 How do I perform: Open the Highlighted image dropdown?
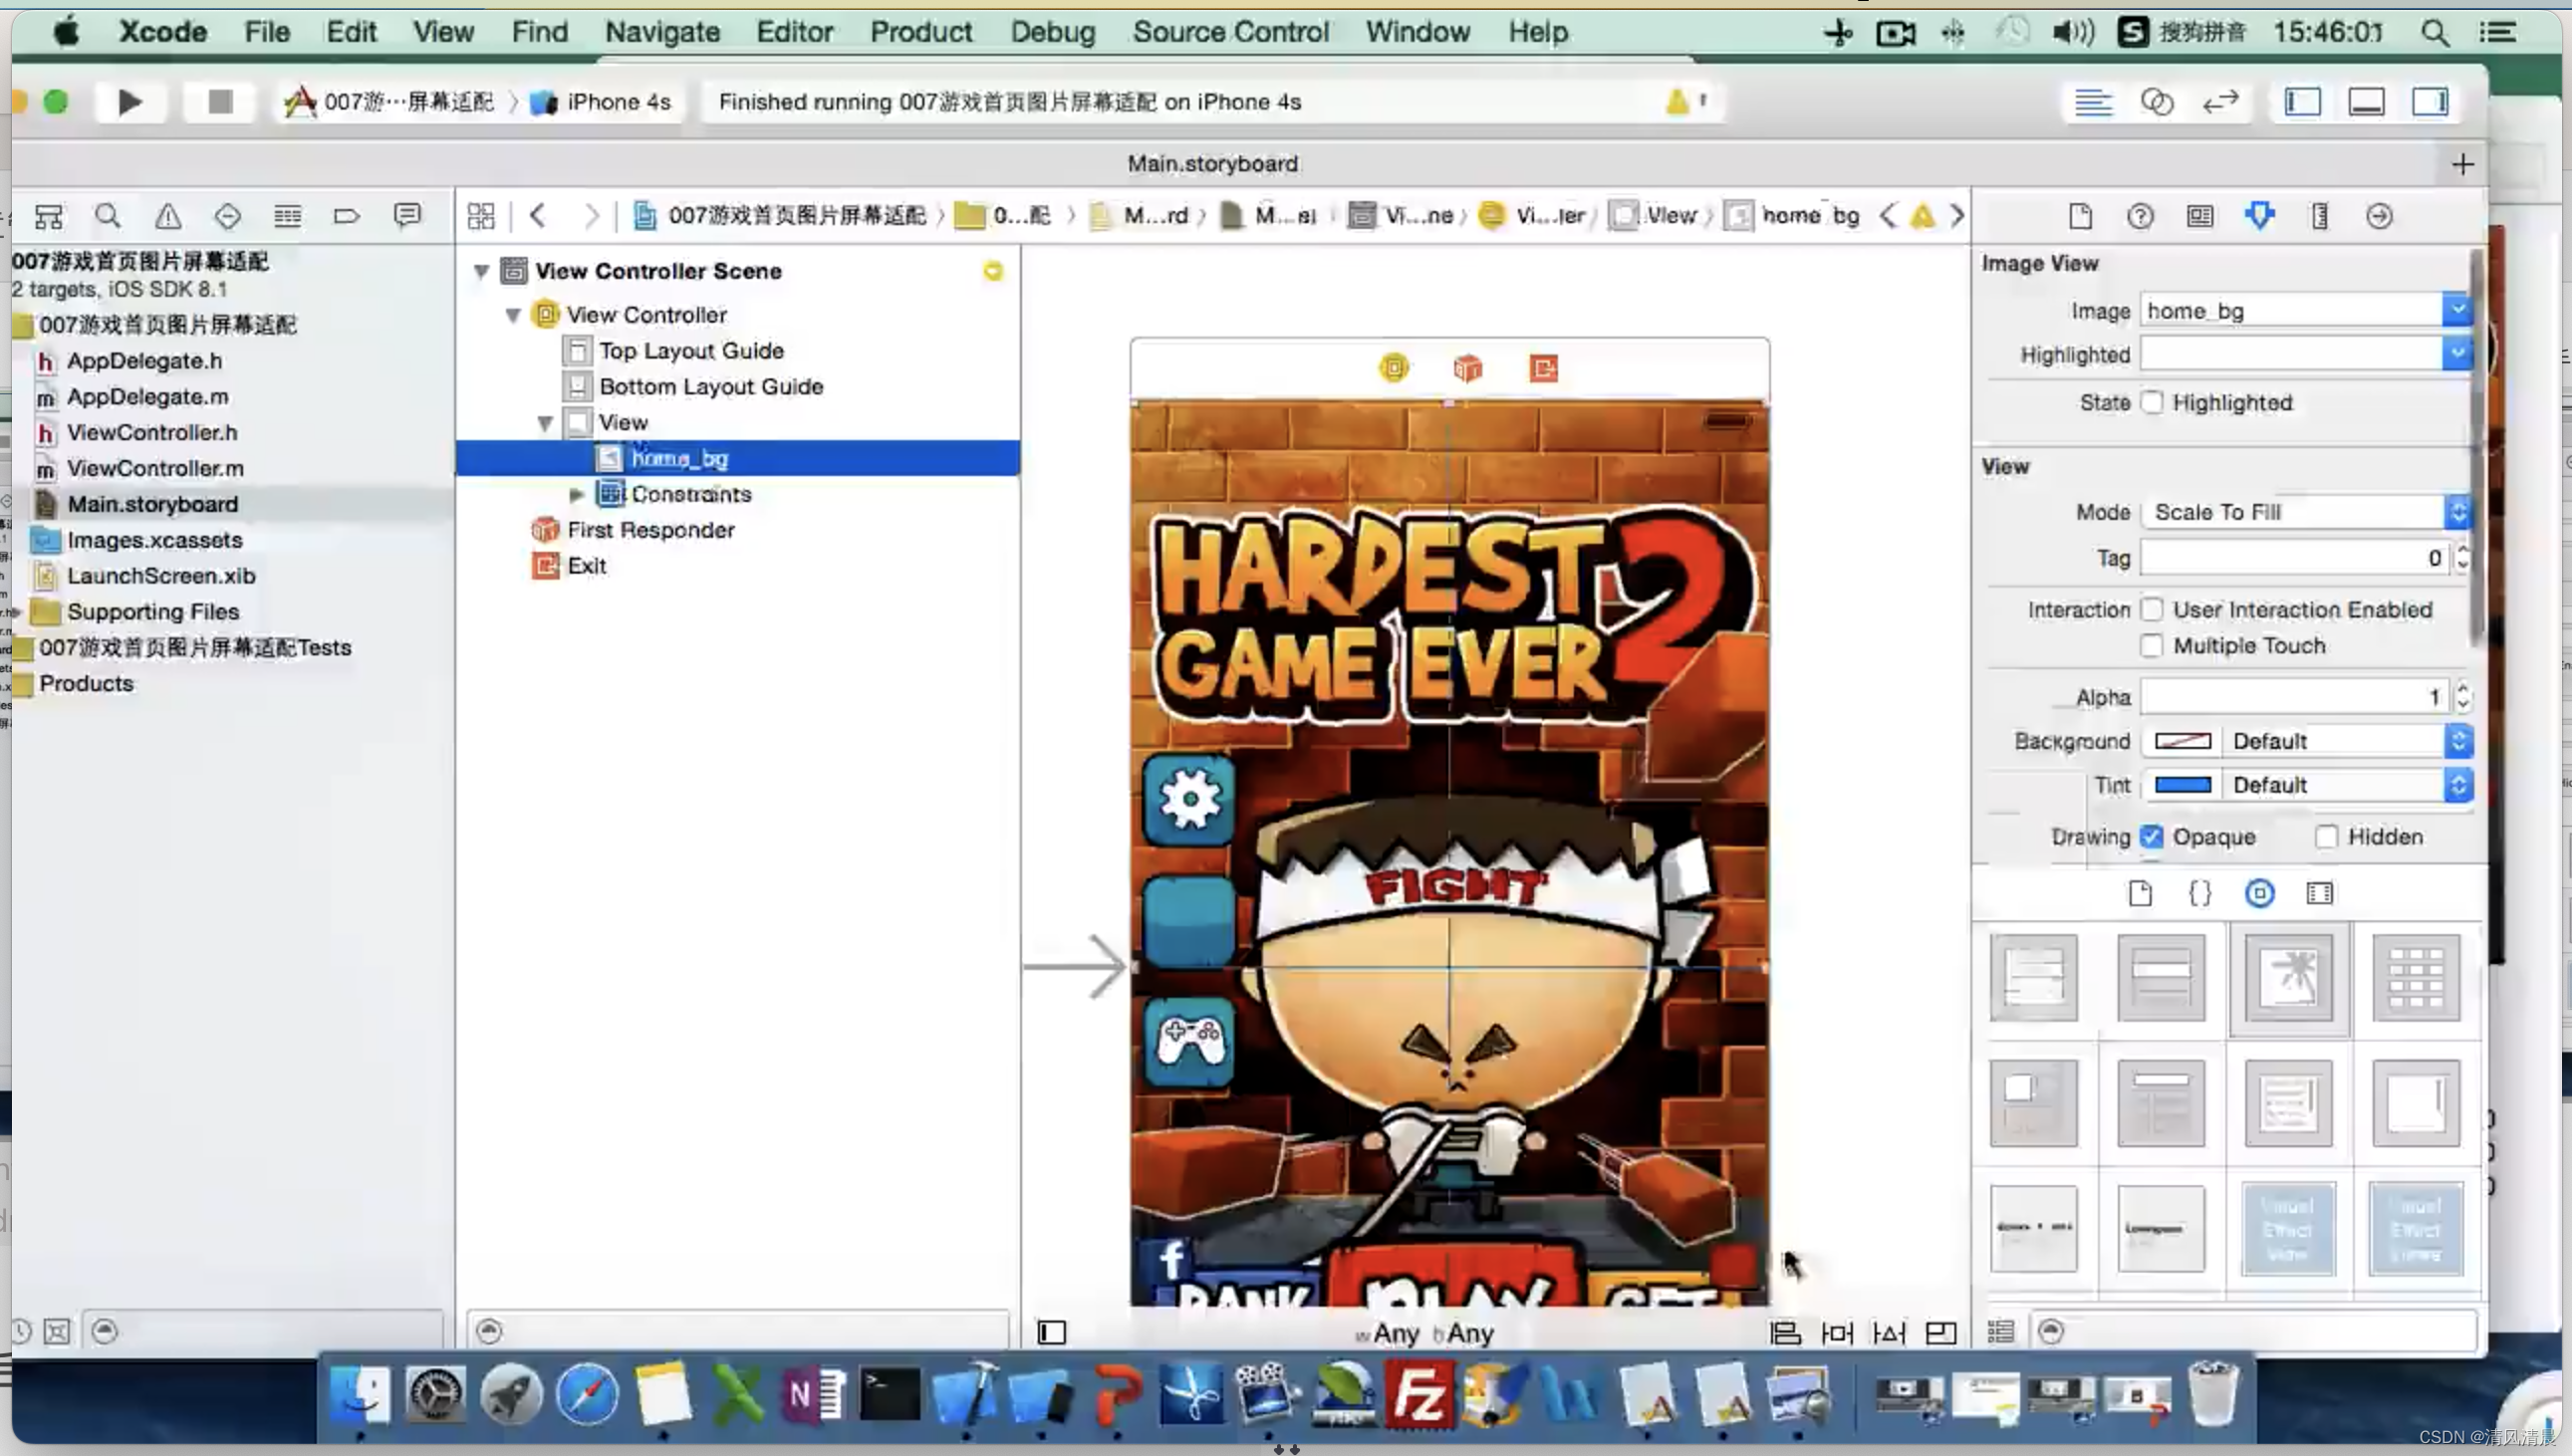pyautogui.click(x=2457, y=354)
